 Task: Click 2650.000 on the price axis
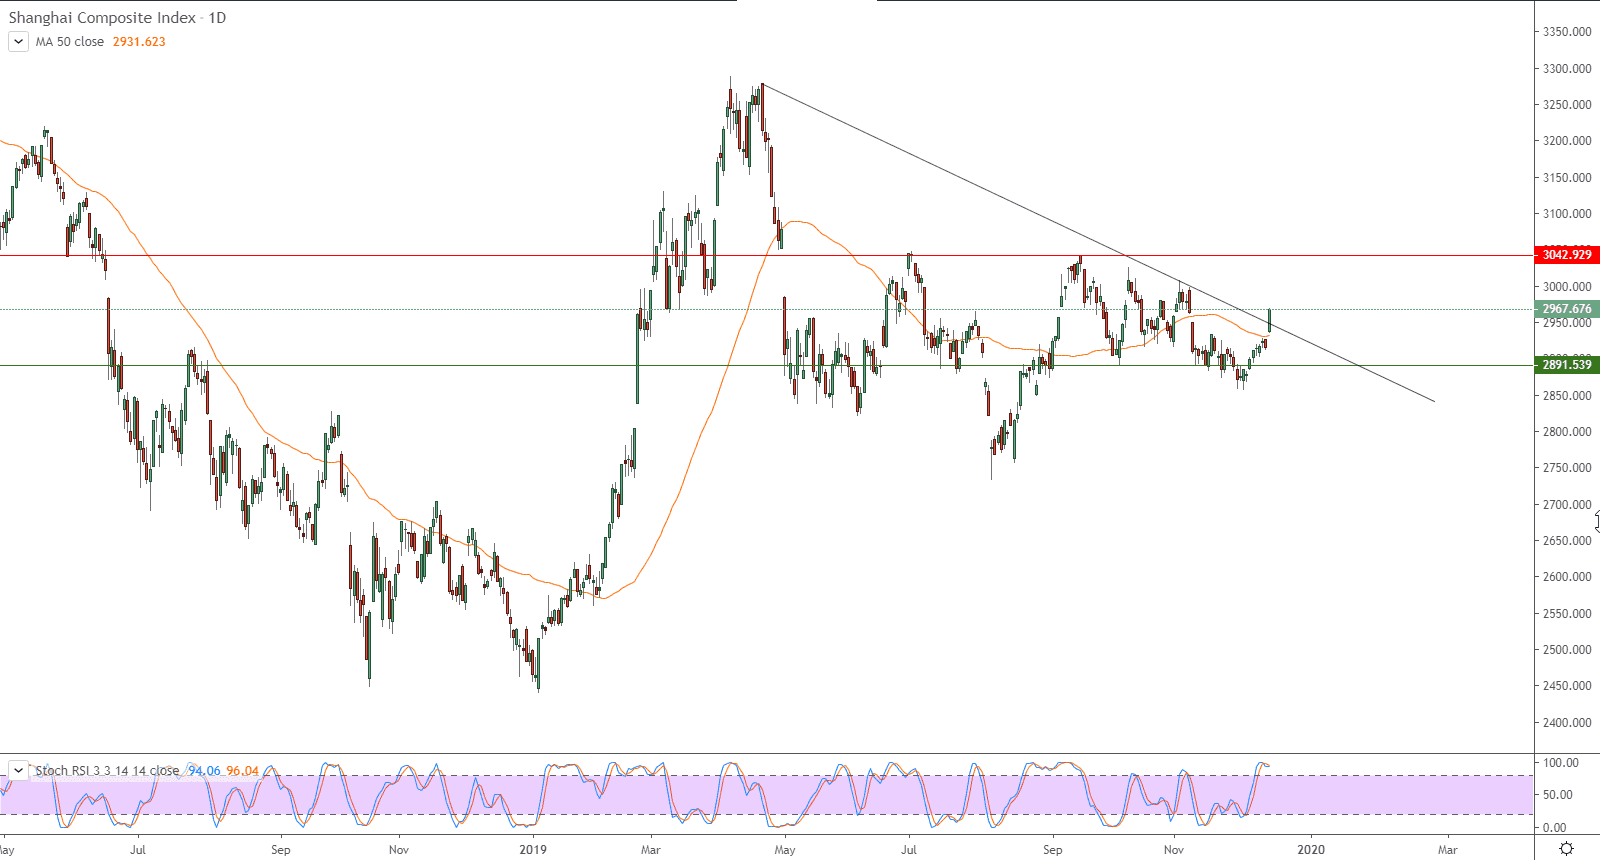pos(1567,541)
